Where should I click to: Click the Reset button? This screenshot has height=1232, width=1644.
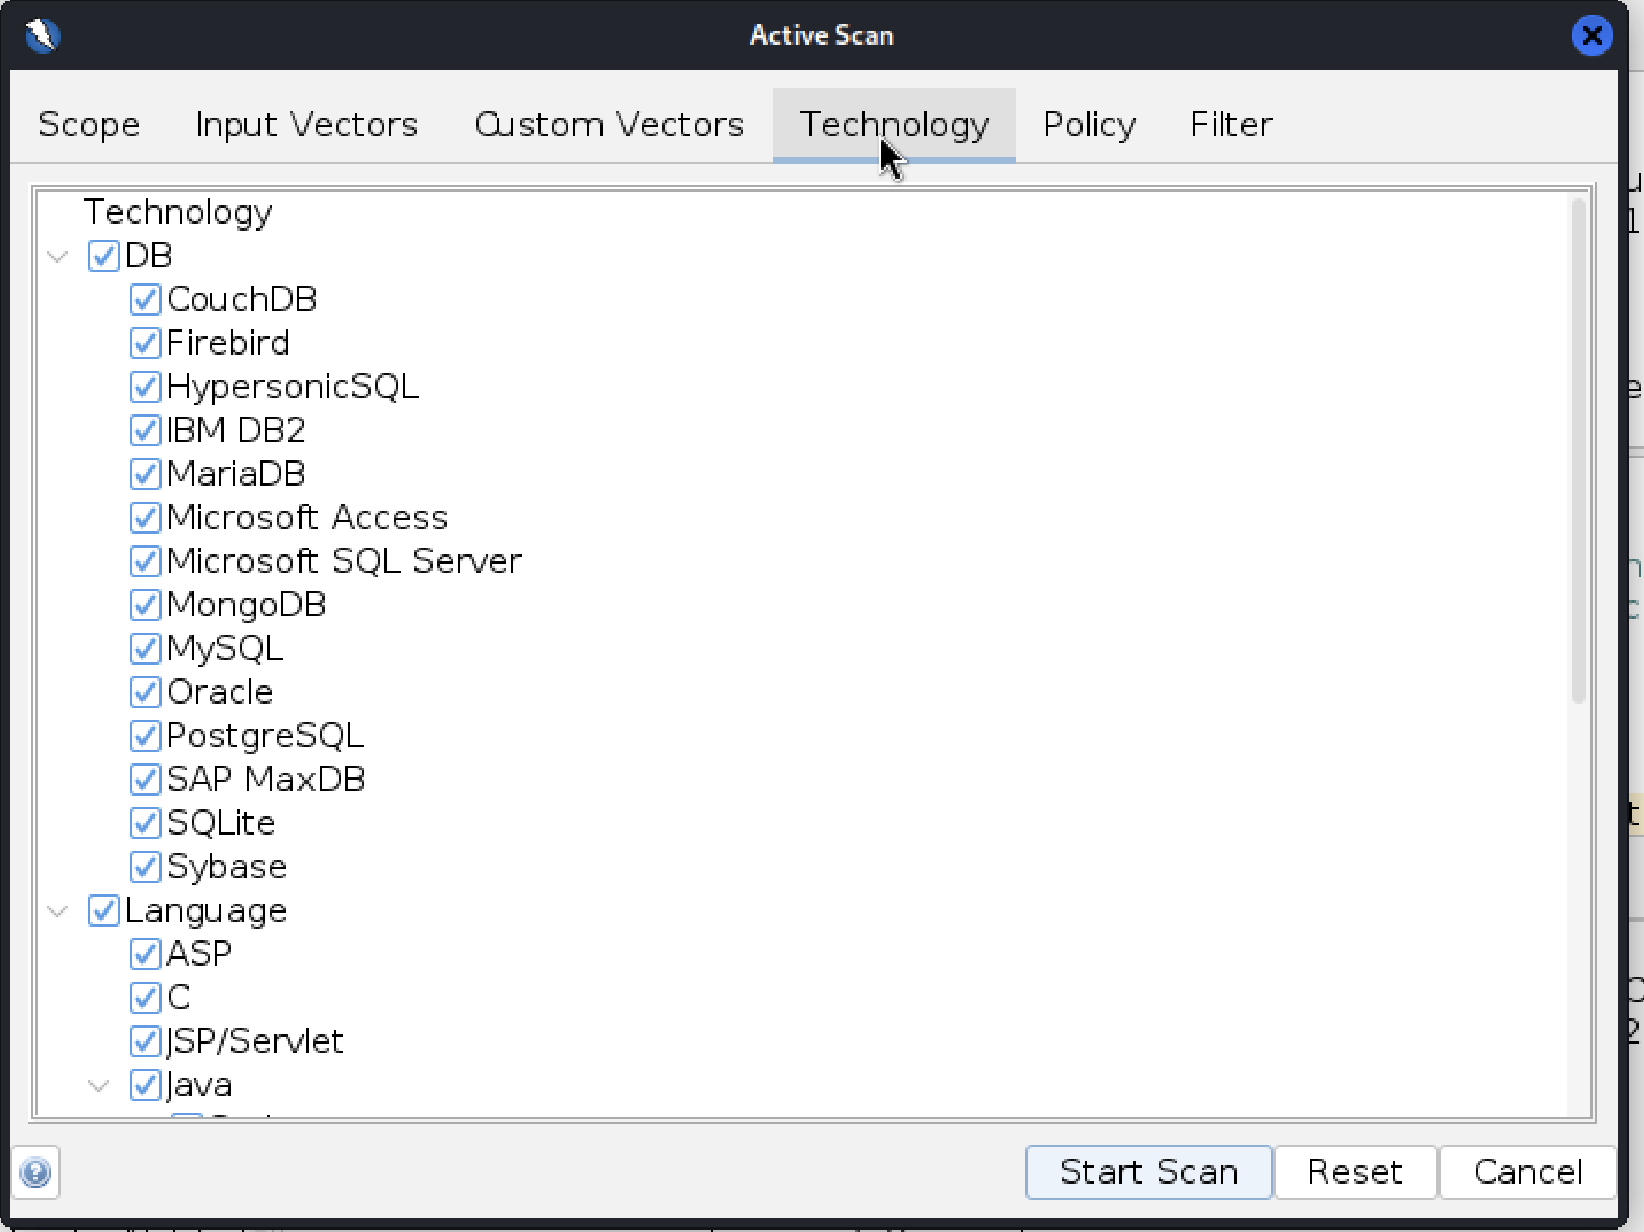click(1355, 1172)
